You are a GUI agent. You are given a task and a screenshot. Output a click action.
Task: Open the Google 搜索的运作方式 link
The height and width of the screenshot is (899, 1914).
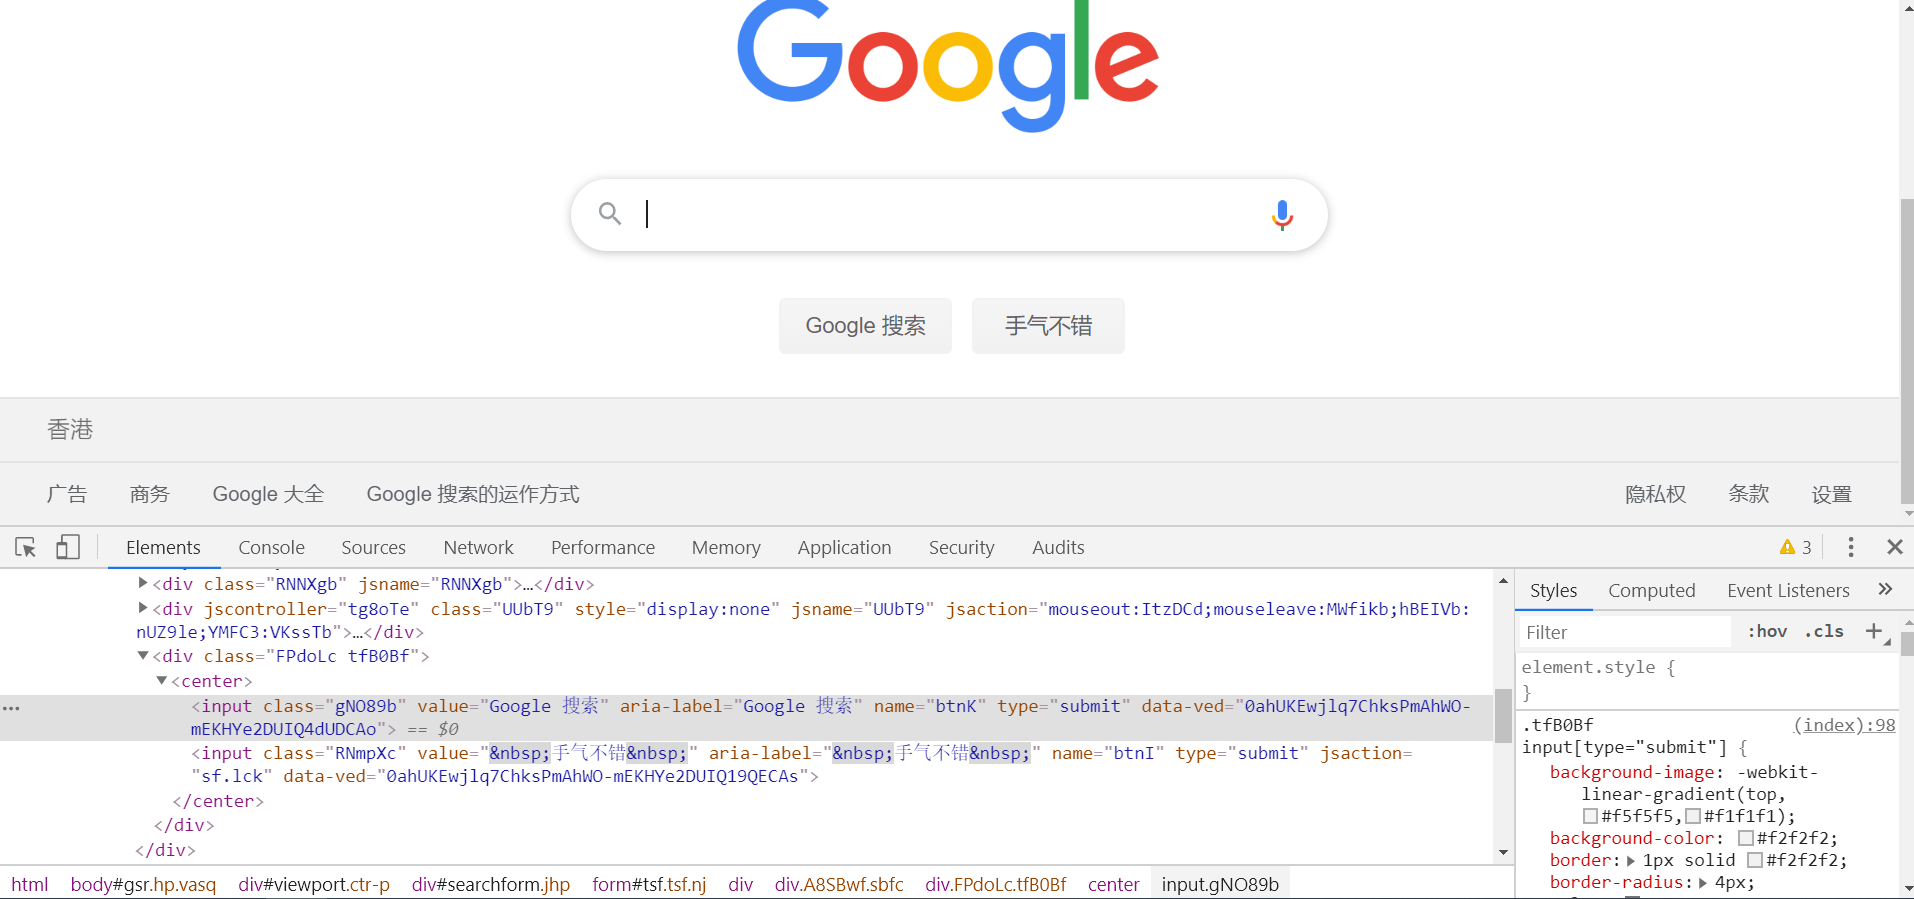point(473,494)
